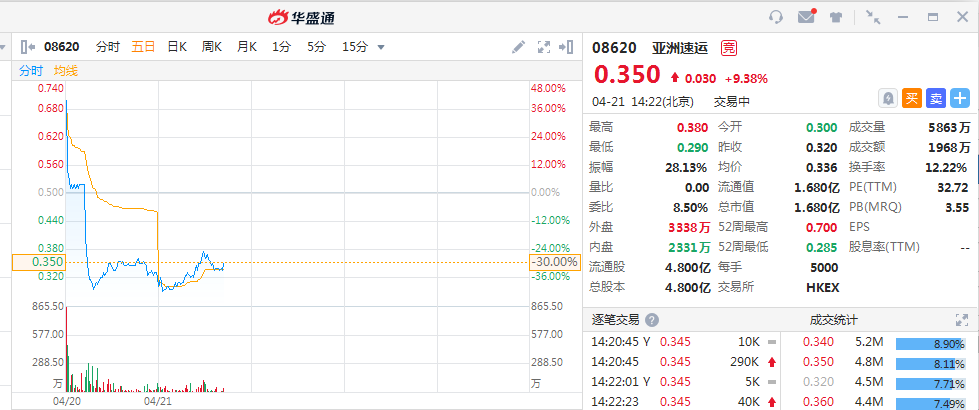The image size is (979, 410).
Task: Click the price alert bell icon
Action: click(x=887, y=97)
